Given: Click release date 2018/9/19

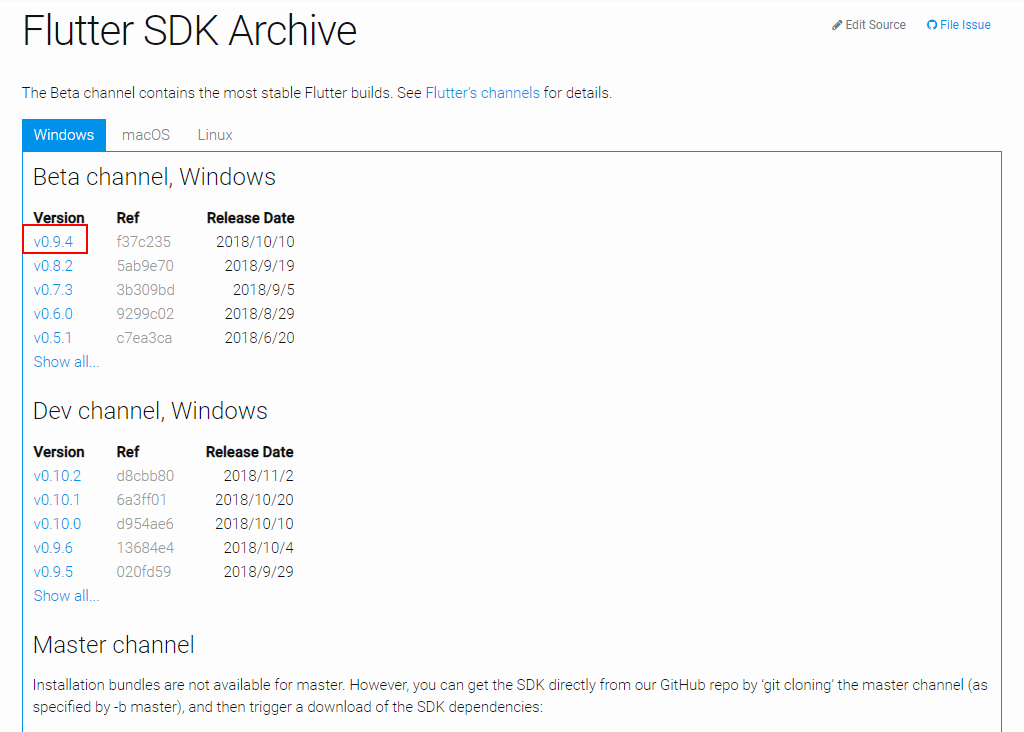Looking at the screenshot, I should point(259,266).
